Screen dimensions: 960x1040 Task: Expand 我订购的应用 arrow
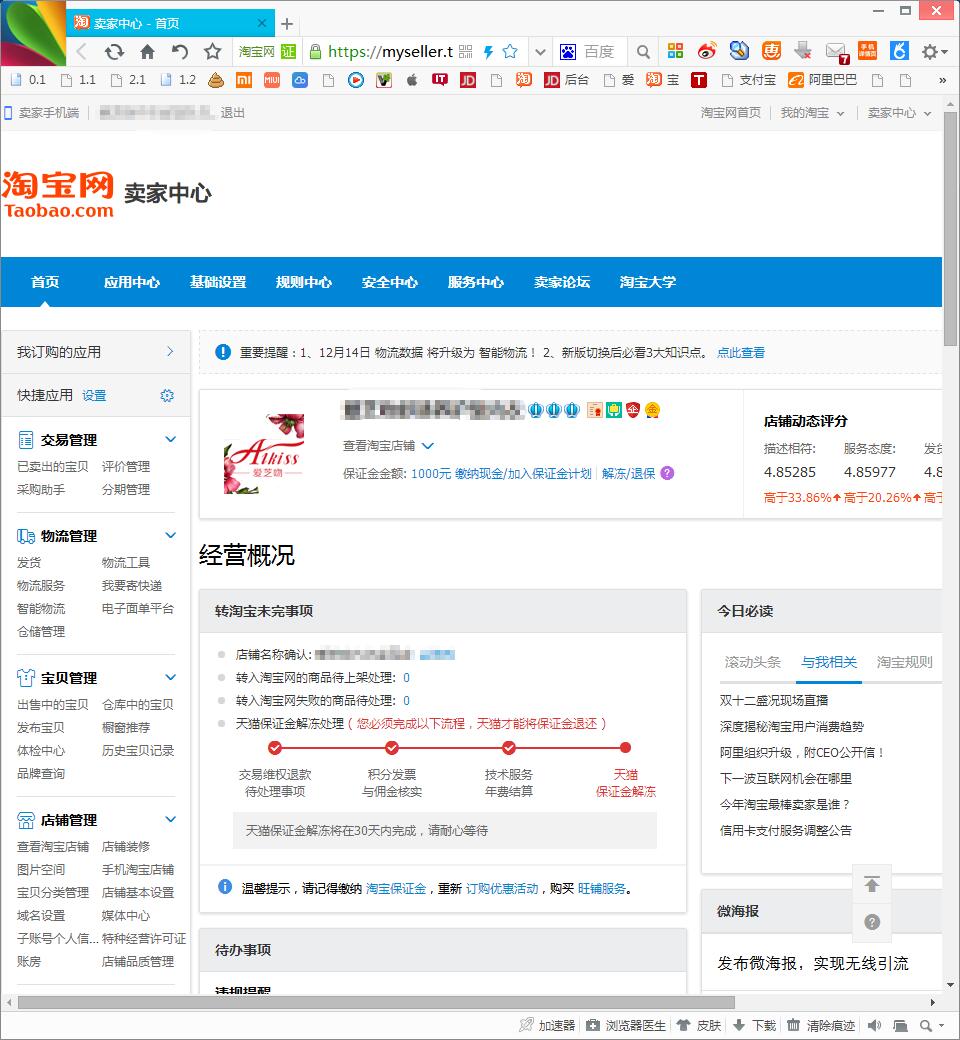(171, 352)
